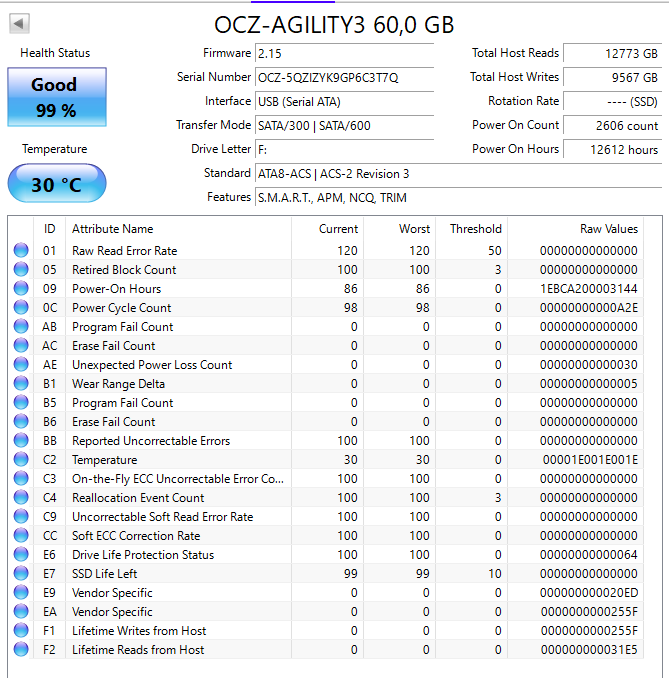Screen dimensions: 669x678
Task: Click the Firmware version field
Action: click(344, 53)
